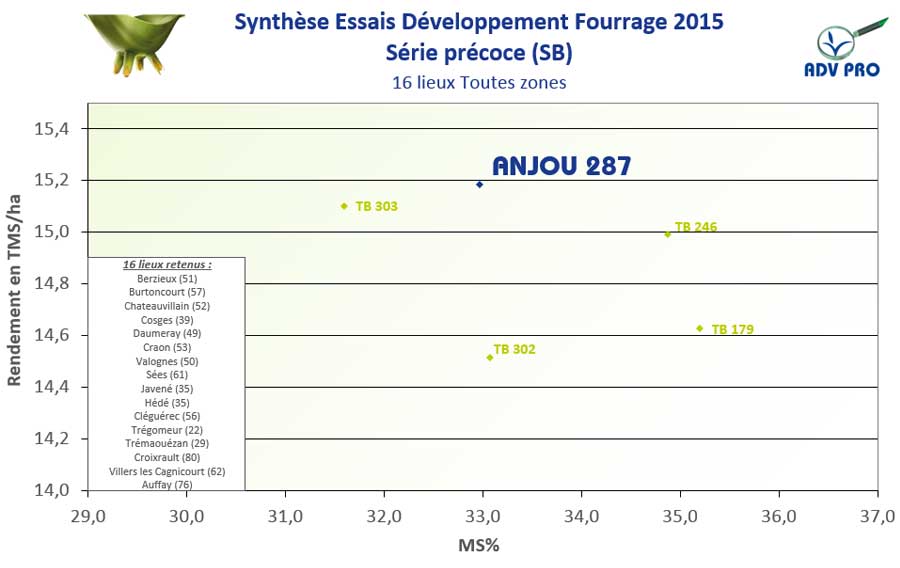
Task: Click the TB 303 data label
Action: (x=376, y=206)
